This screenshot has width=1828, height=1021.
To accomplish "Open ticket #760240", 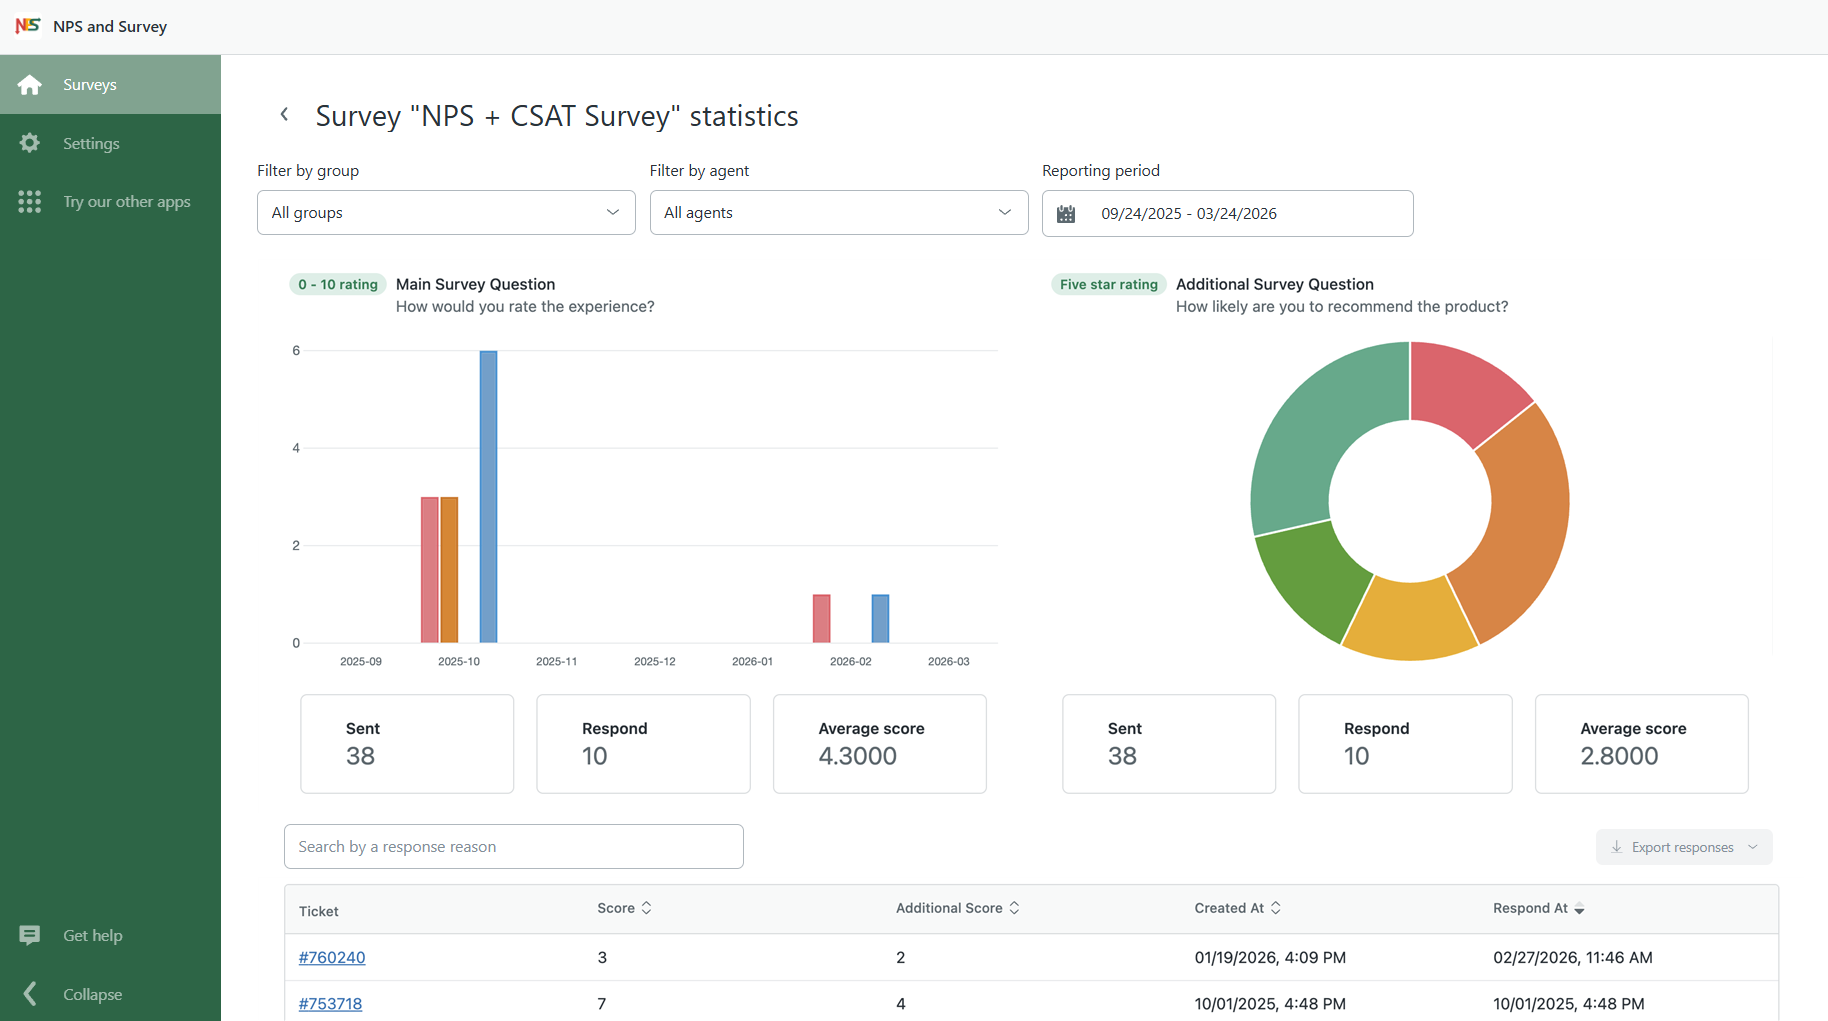I will (332, 957).
